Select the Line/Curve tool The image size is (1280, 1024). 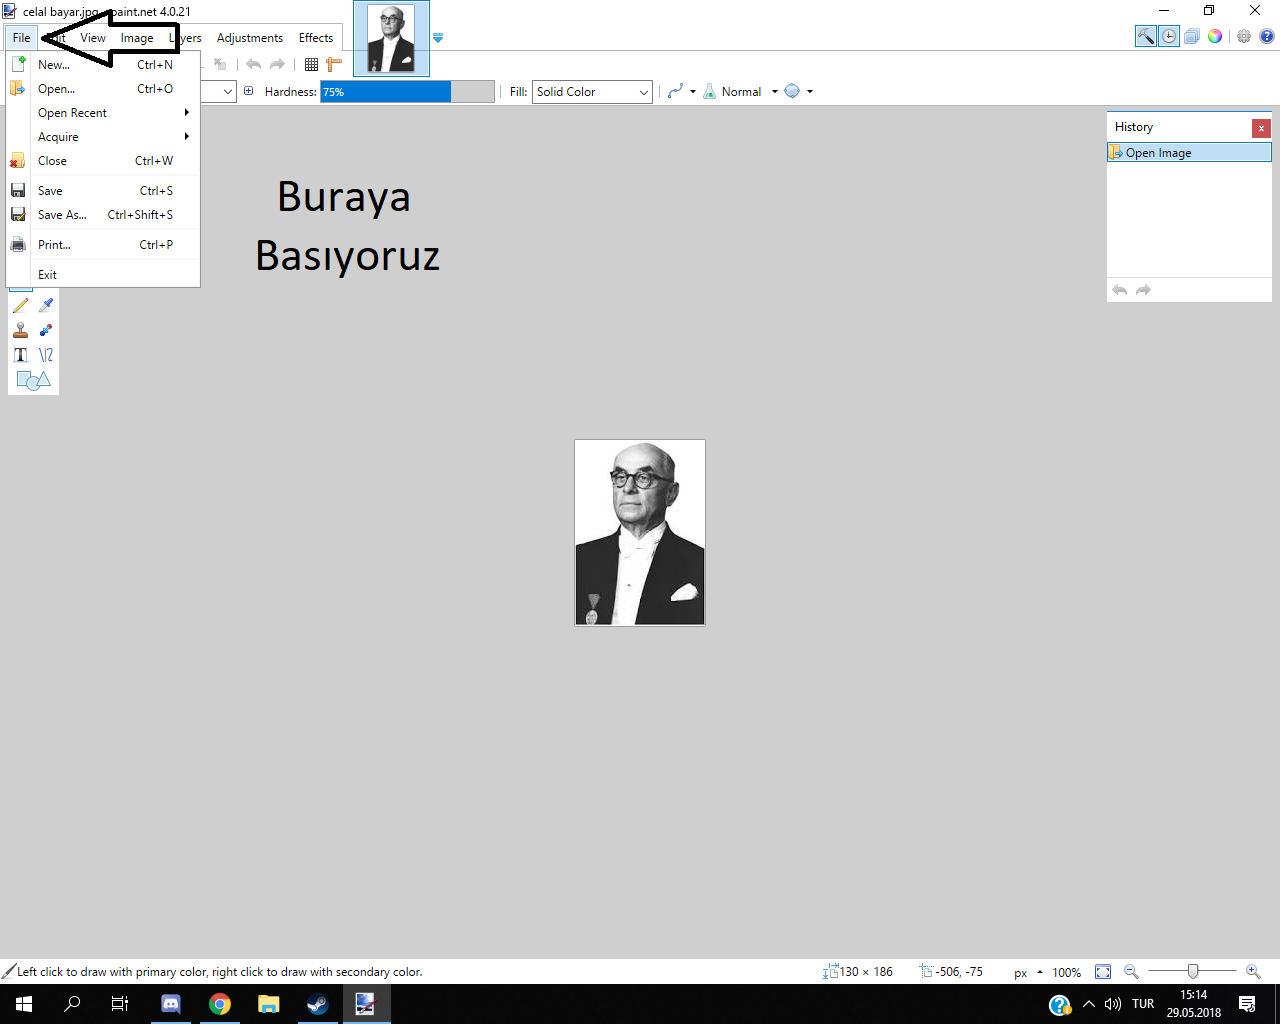coord(46,355)
